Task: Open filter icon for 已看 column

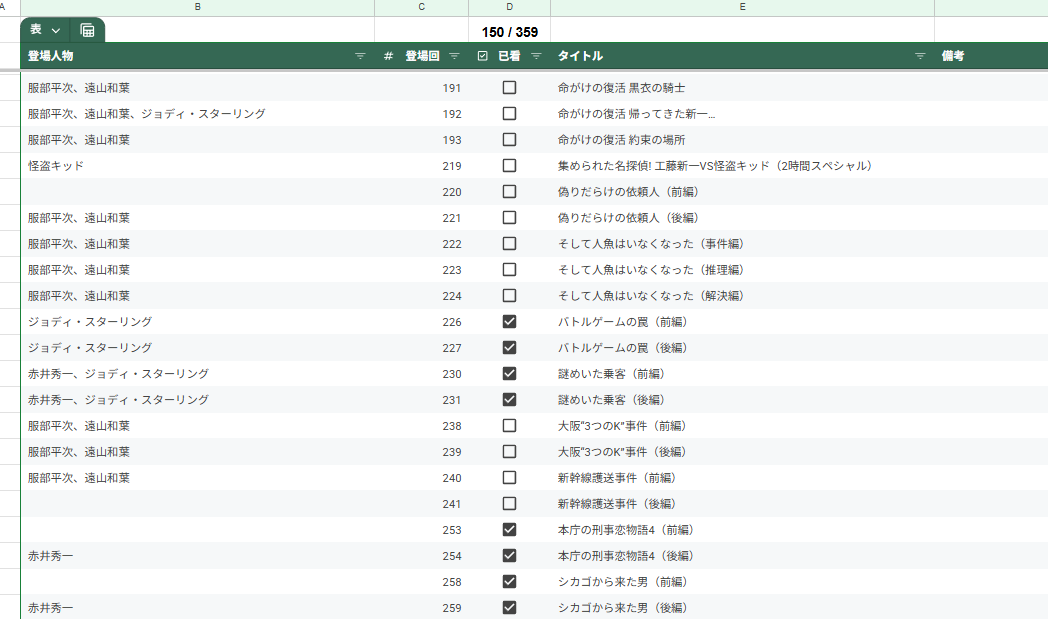Action: point(536,56)
